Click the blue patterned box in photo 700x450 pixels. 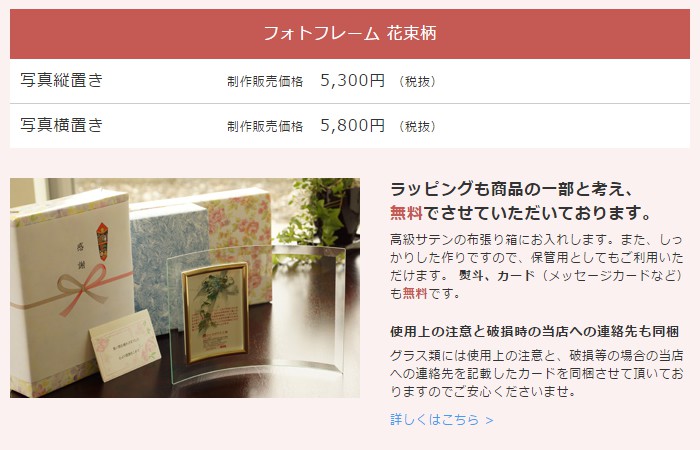click(169, 263)
